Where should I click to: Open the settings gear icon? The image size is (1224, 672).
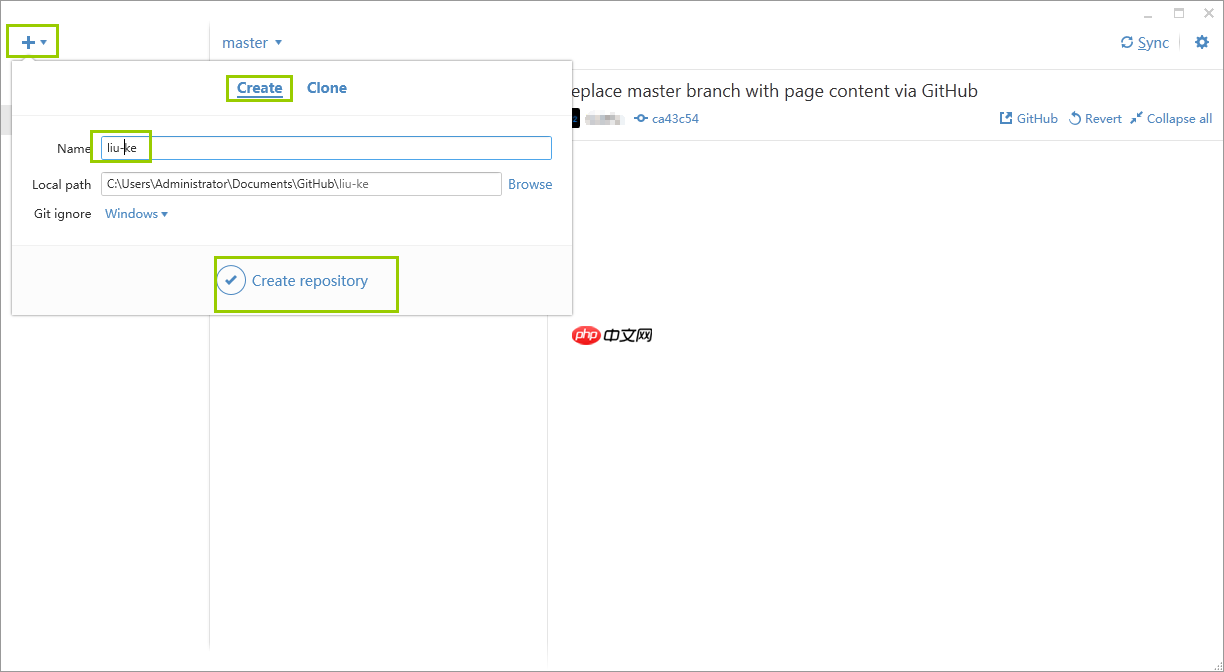pyautogui.click(x=1202, y=42)
